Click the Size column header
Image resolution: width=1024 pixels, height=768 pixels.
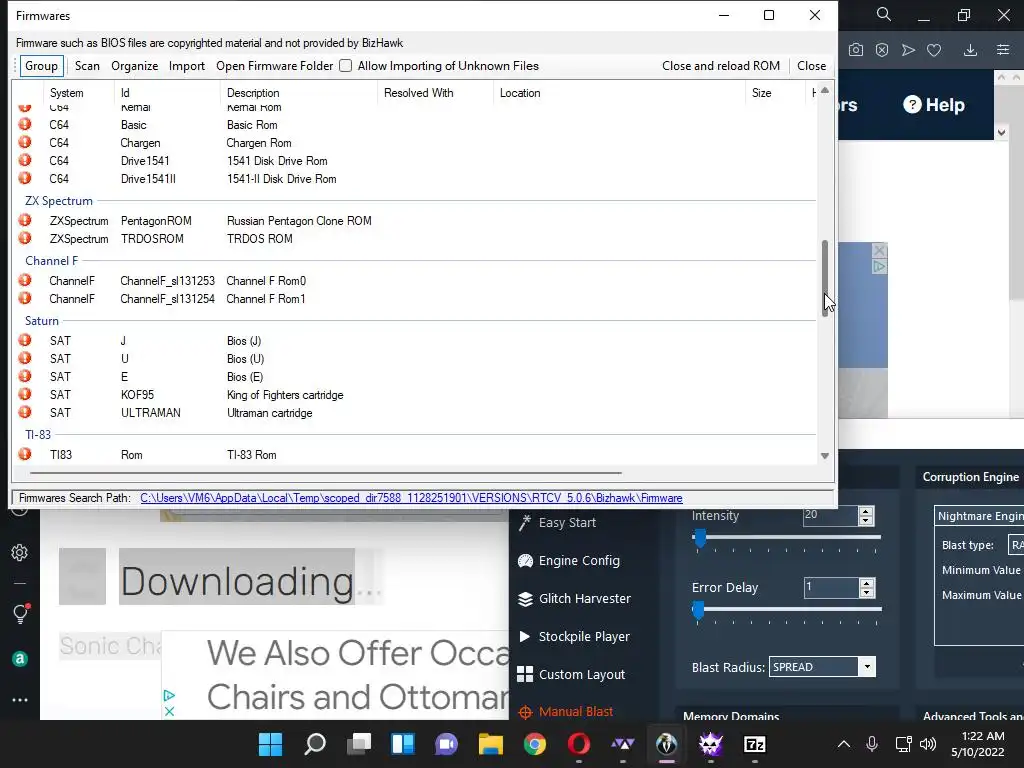761,93
